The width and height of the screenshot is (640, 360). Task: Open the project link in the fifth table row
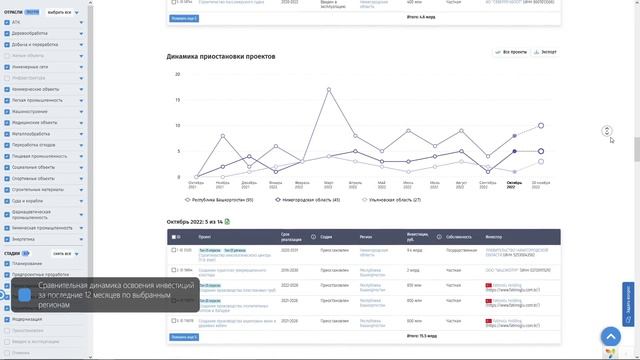coord(237,323)
